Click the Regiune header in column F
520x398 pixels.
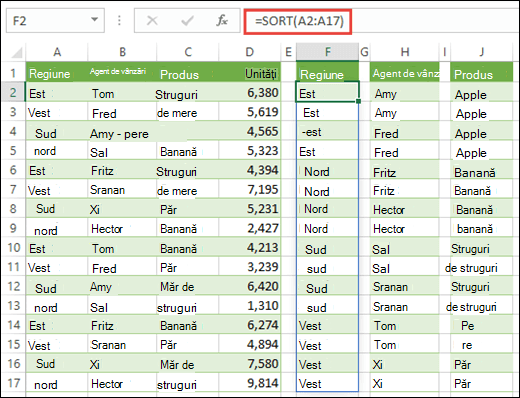(328, 72)
